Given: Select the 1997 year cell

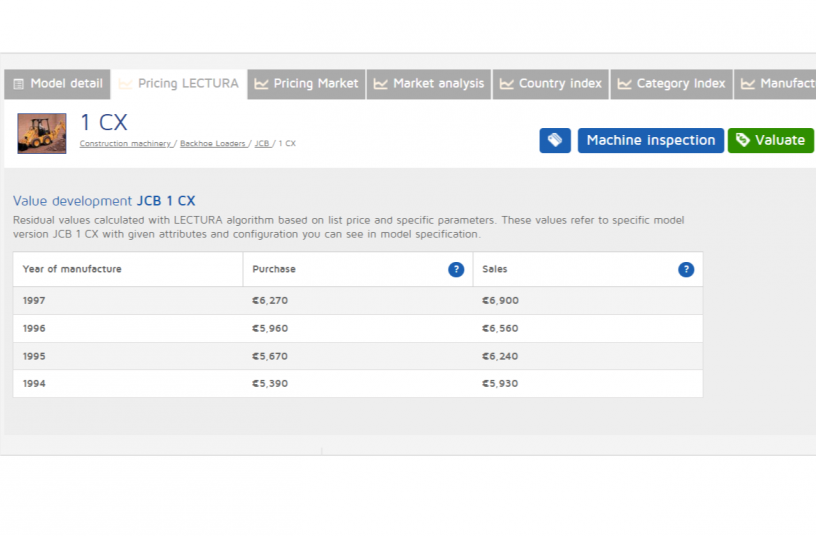Looking at the screenshot, I should click(34, 301).
